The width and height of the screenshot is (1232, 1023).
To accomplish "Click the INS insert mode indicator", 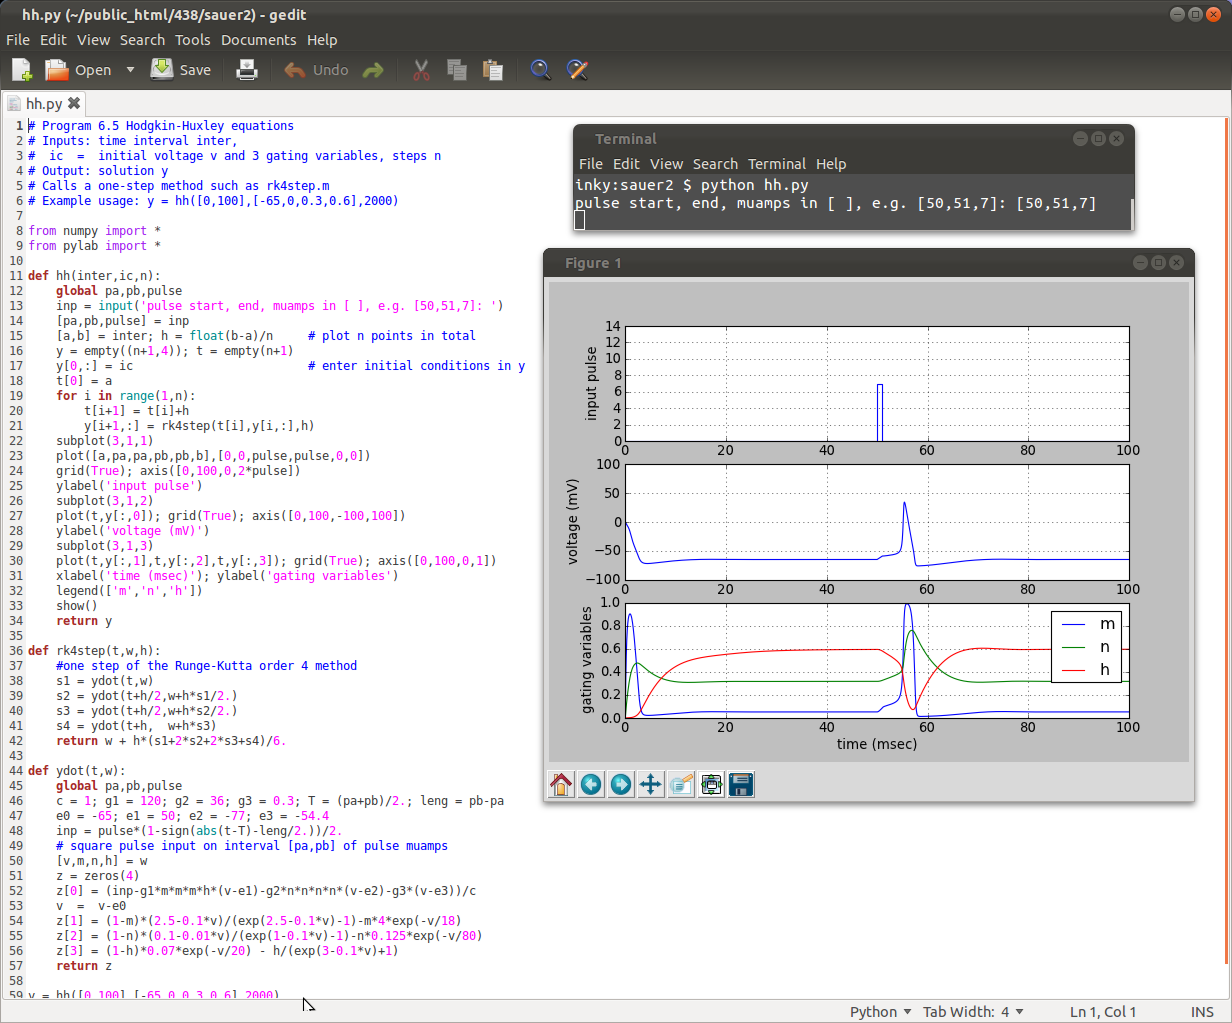I will pos(1202,1011).
